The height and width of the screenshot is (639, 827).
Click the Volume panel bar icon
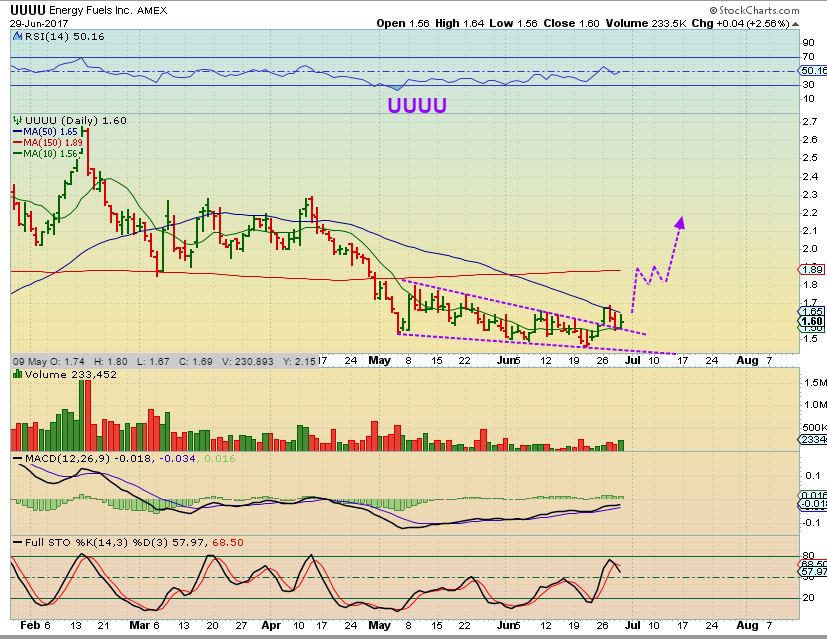pyautogui.click(x=17, y=374)
